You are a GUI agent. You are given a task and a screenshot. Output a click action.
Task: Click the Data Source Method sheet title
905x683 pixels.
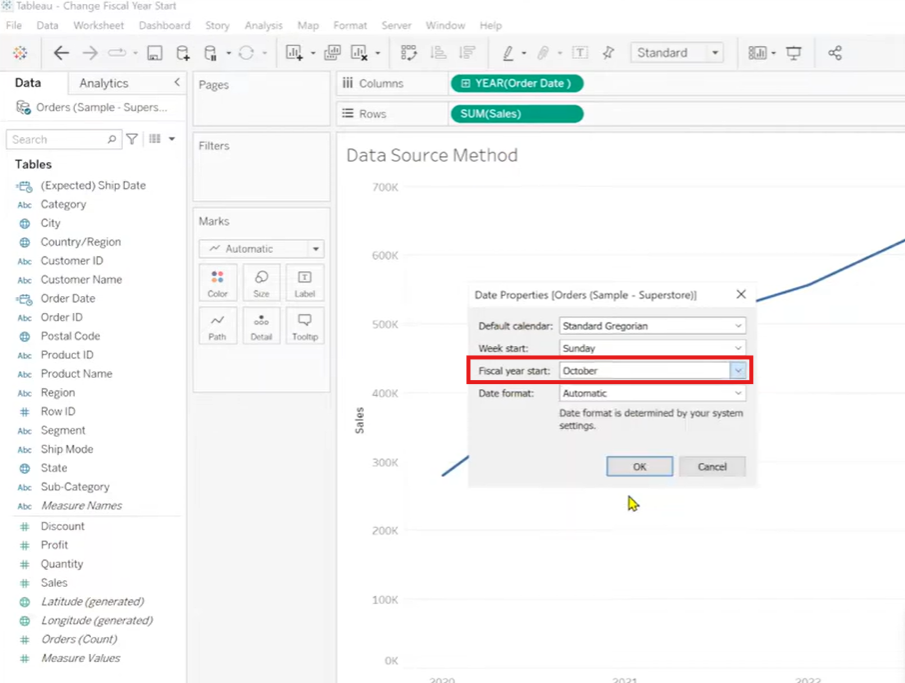[432, 155]
